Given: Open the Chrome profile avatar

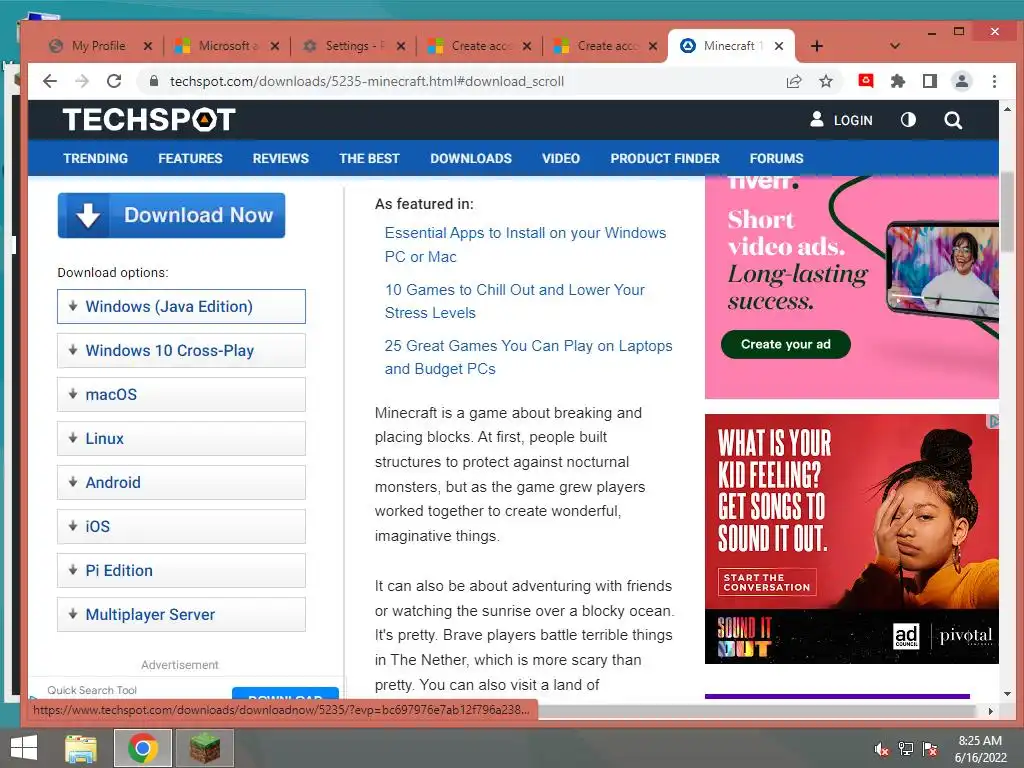Looking at the screenshot, I should (962, 81).
